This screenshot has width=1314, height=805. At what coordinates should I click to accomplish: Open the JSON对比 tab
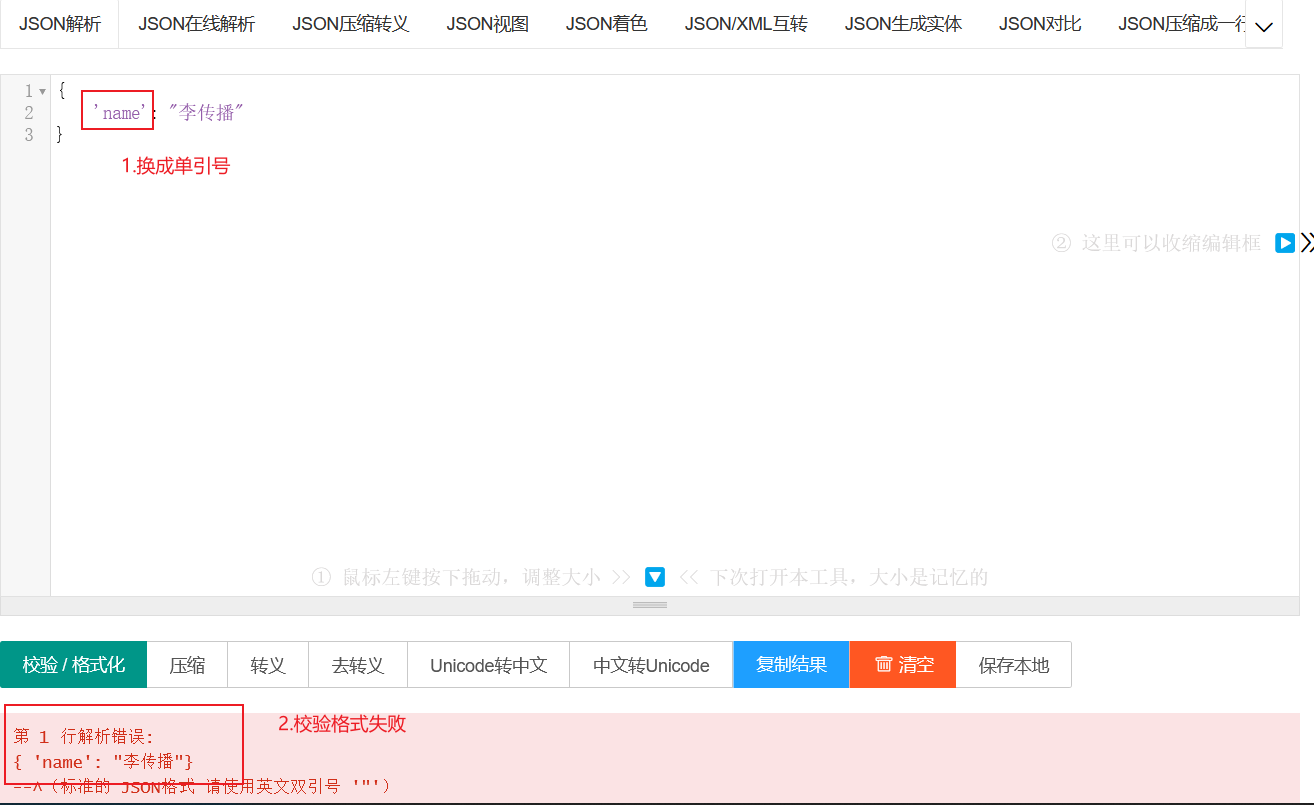pyautogui.click(x=1040, y=24)
